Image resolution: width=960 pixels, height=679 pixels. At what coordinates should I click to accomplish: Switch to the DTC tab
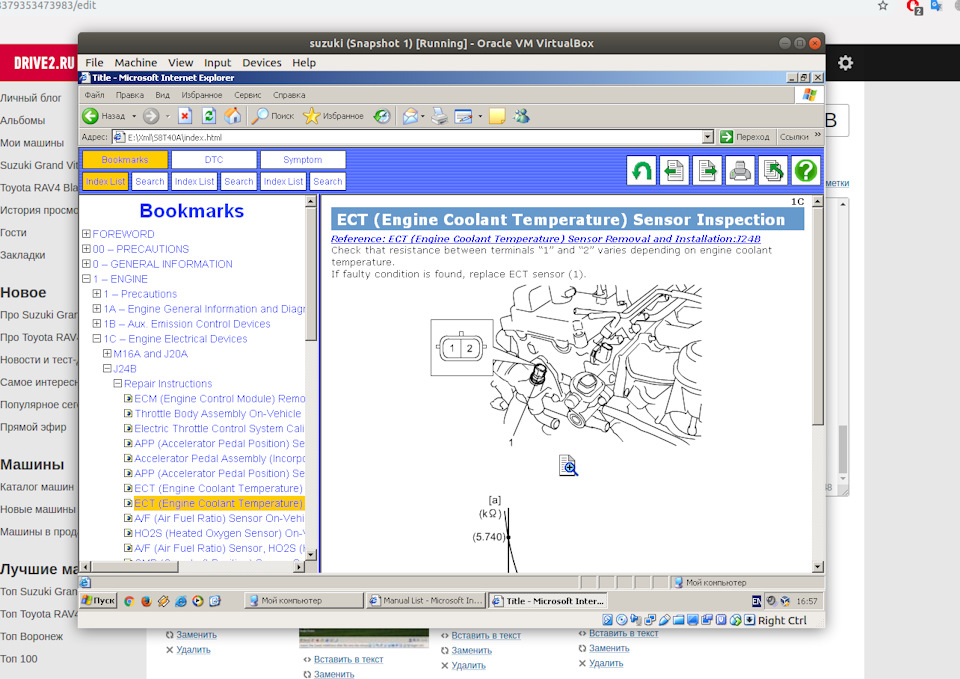(x=214, y=160)
